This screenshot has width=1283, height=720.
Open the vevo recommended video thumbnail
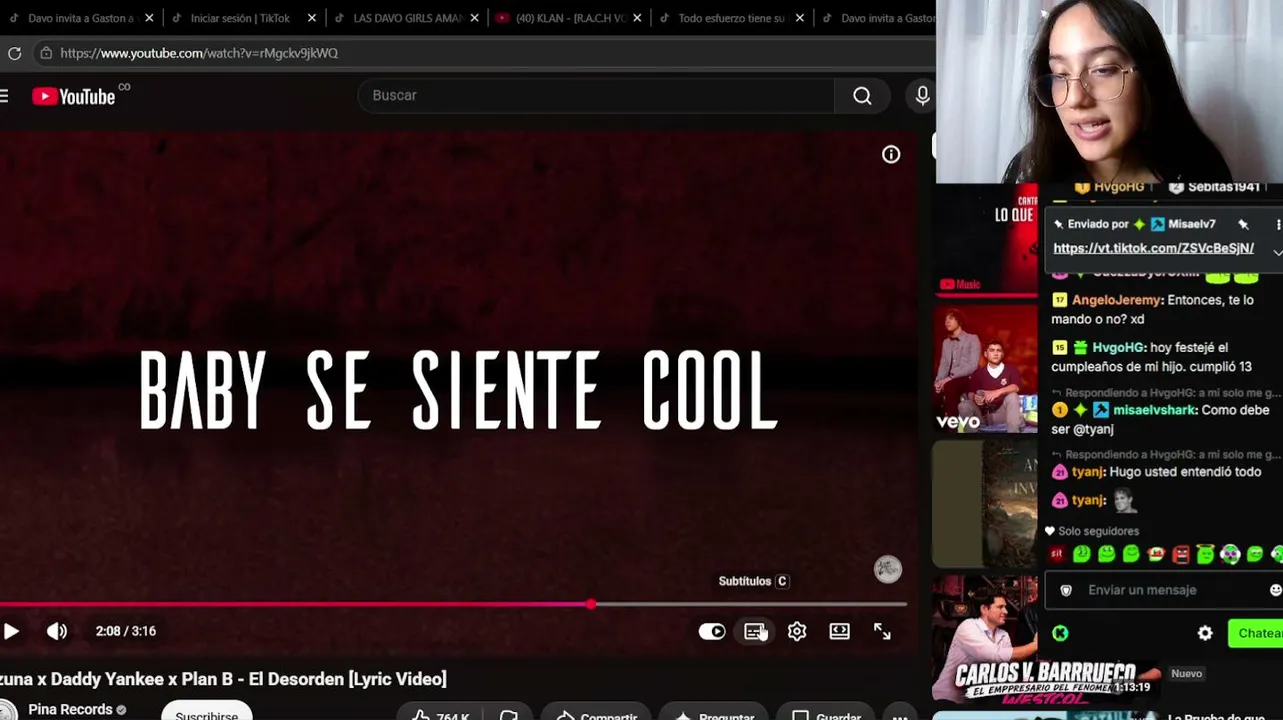[x=985, y=368]
